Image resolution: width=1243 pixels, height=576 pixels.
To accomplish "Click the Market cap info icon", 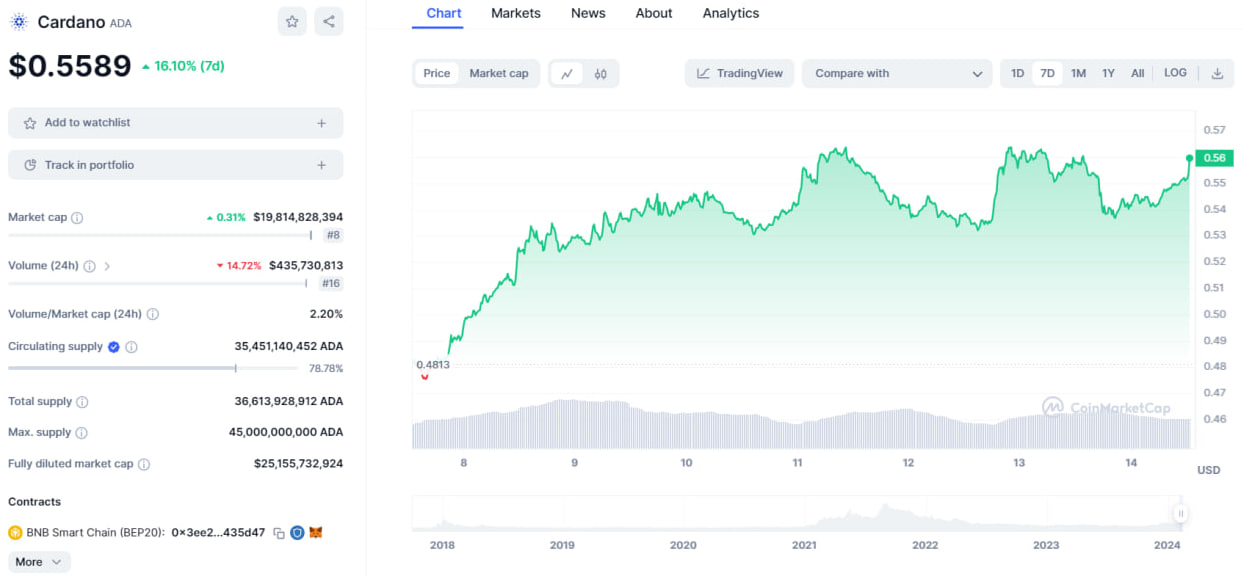I will [77, 217].
